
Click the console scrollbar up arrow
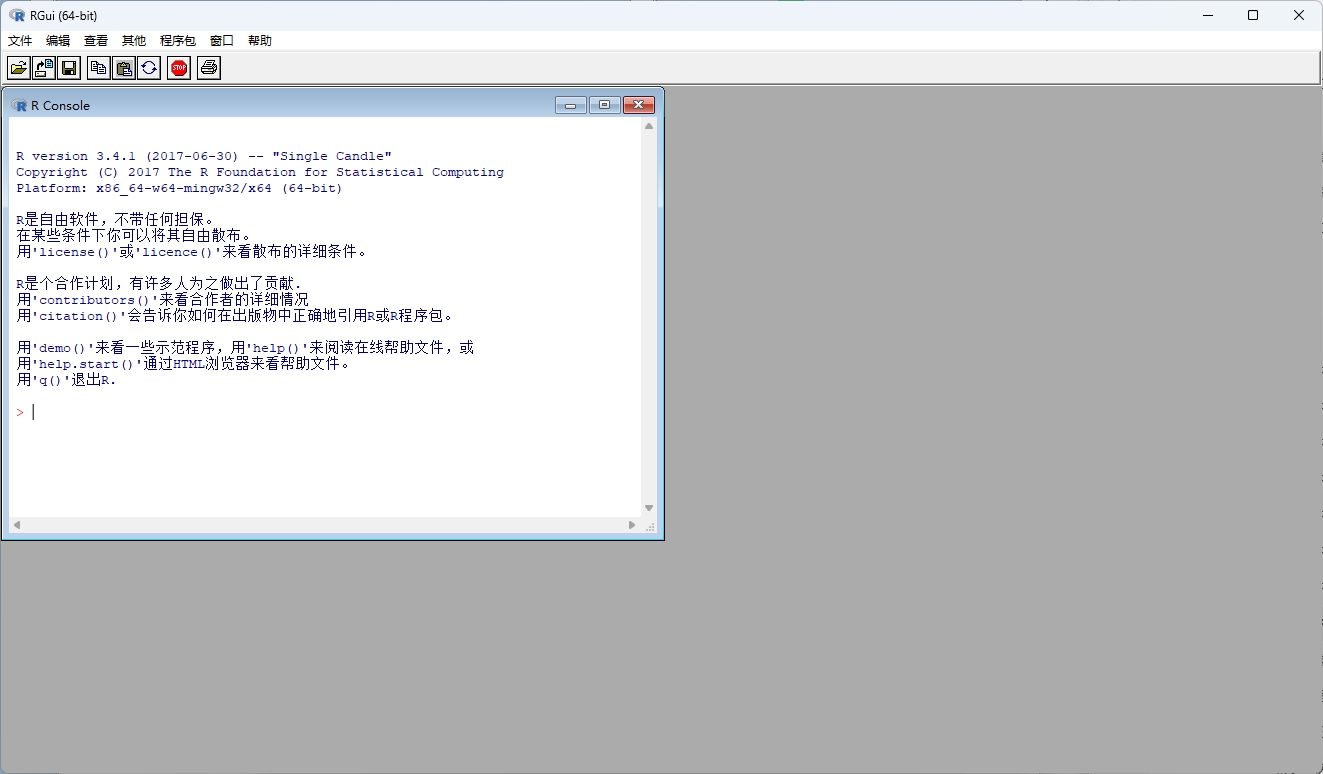click(649, 127)
